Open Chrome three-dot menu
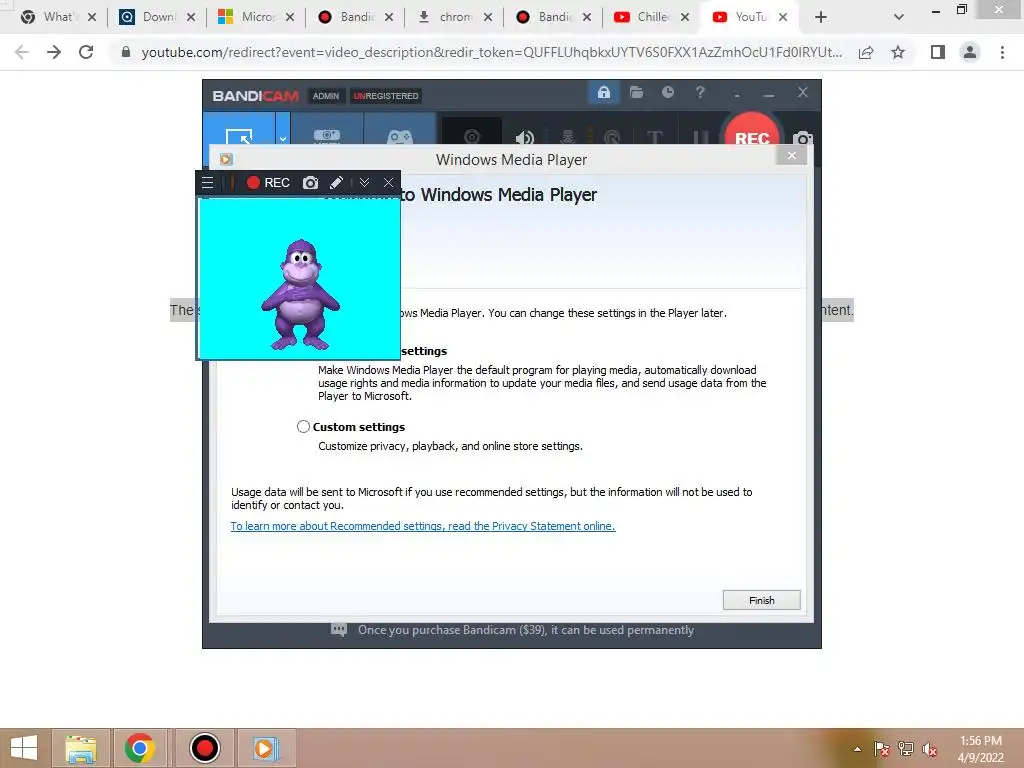Screen dimensions: 1024x768 (1002, 52)
